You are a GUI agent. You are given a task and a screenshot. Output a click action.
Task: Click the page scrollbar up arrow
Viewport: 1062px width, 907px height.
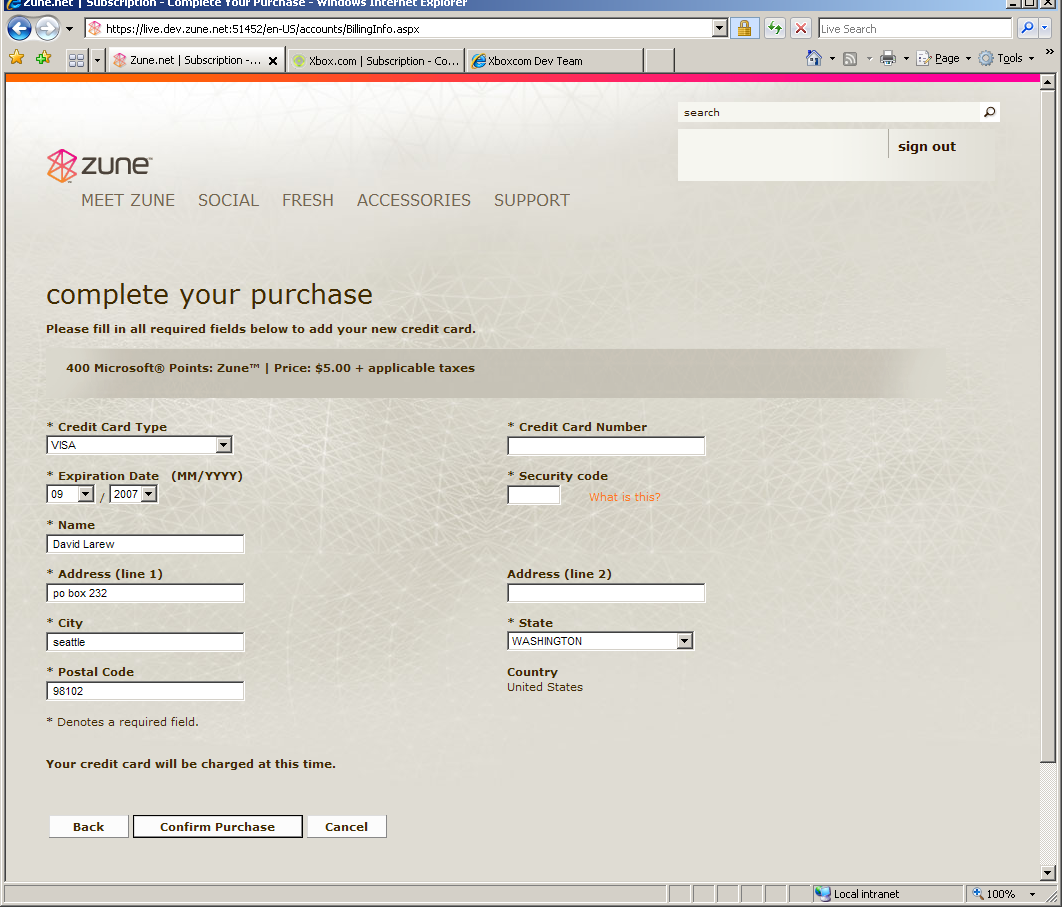(x=1048, y=83)
